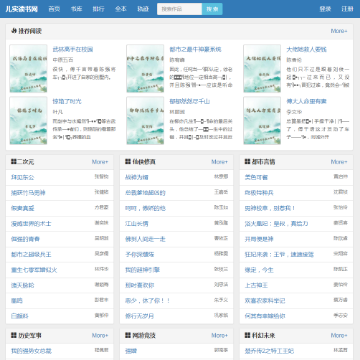Image resolution: width=360 pixels, height=360 pixels.
Task: Open 双喜农家科举记 in the 都市言情 list
Action: pyautogui.click(x=265, y=301)
